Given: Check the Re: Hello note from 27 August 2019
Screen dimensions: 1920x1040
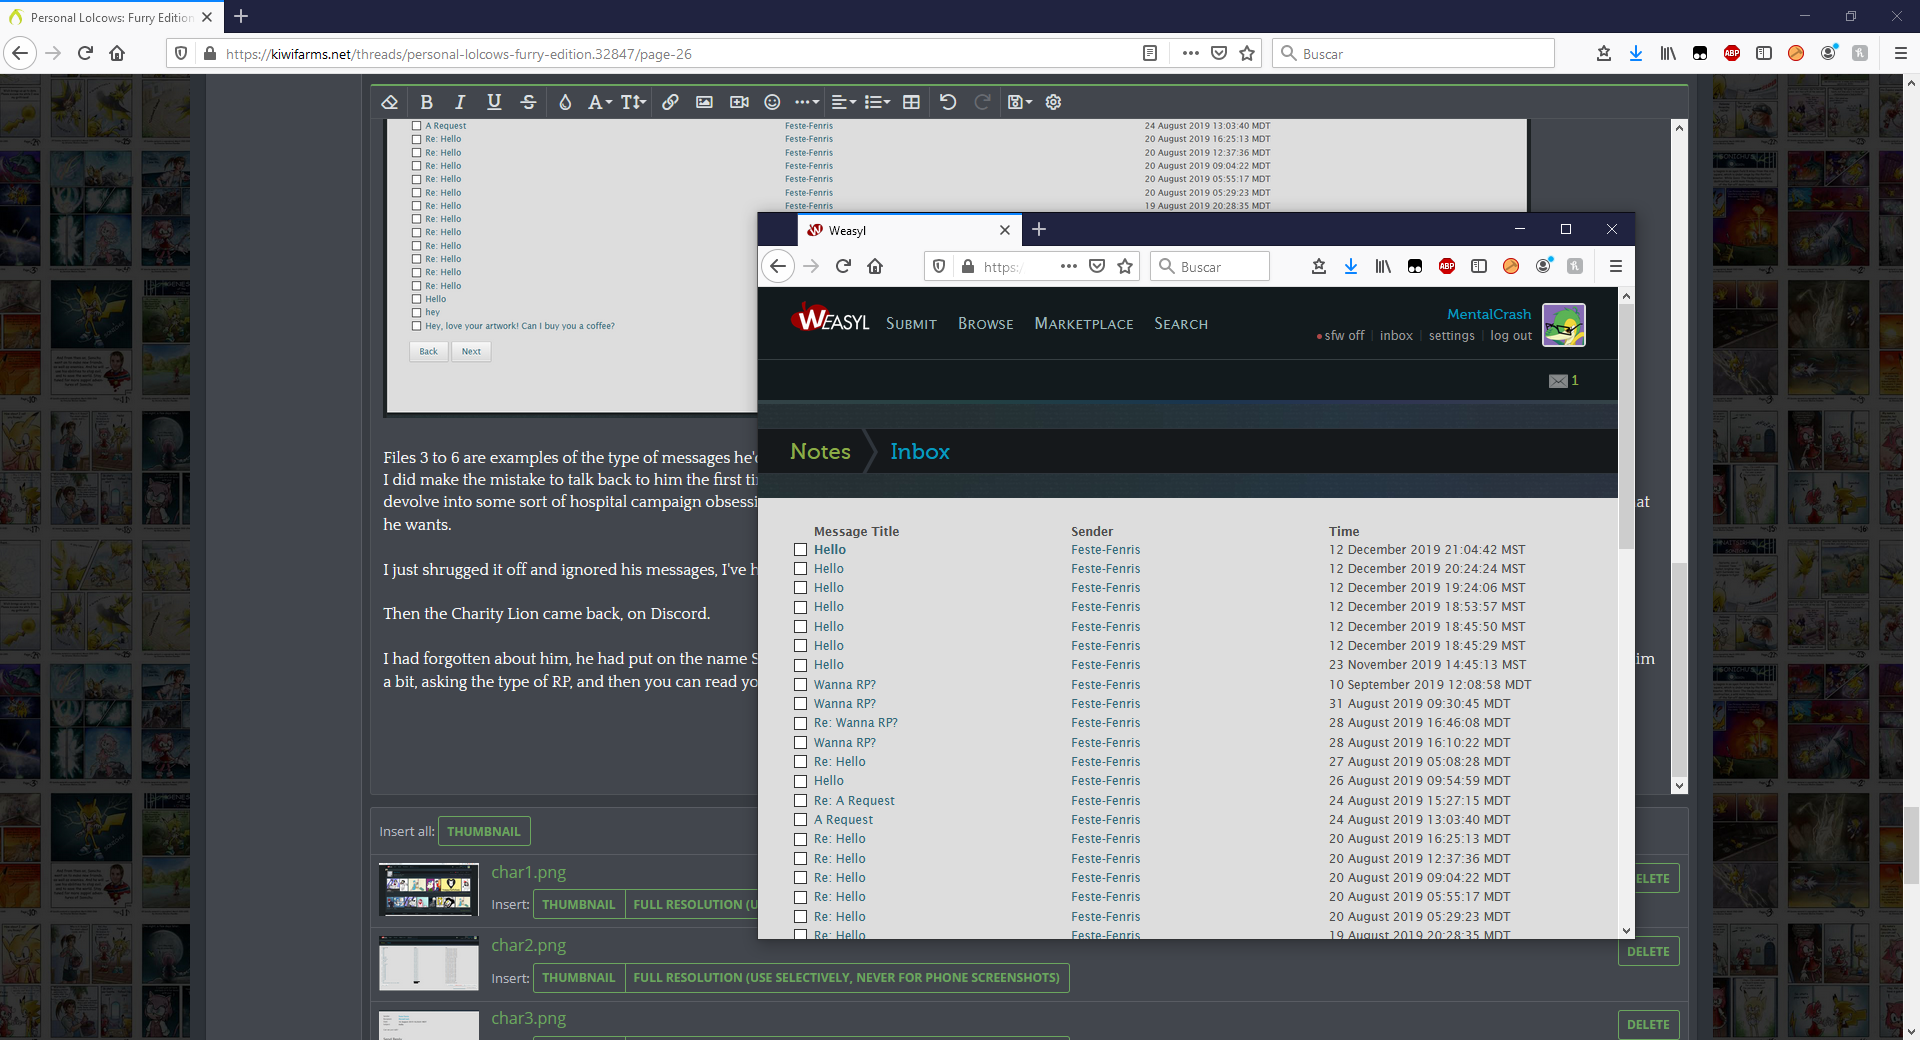Looking at the screenshot, I should 800,762.
